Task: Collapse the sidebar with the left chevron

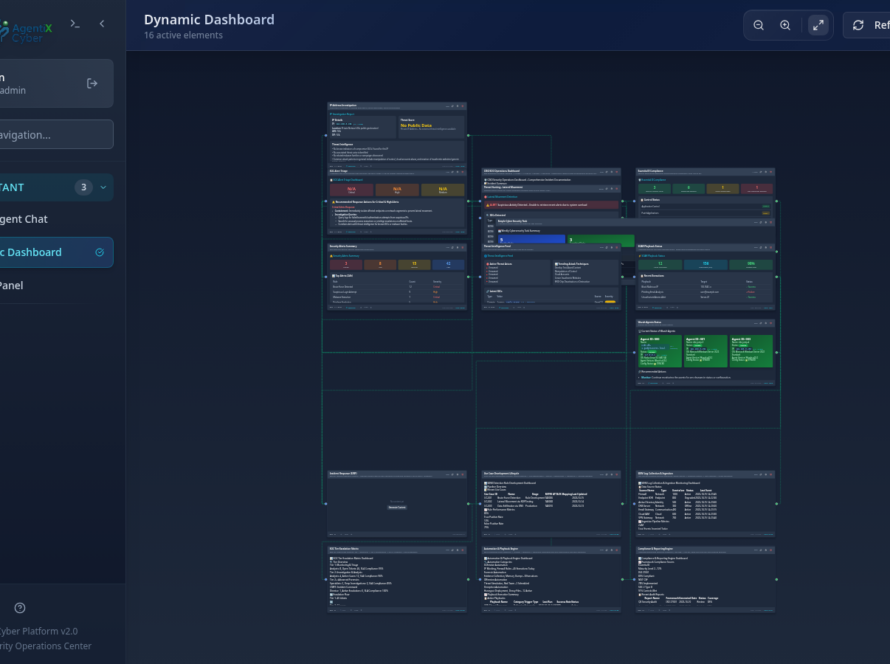Action: click(x=101, y=23)
